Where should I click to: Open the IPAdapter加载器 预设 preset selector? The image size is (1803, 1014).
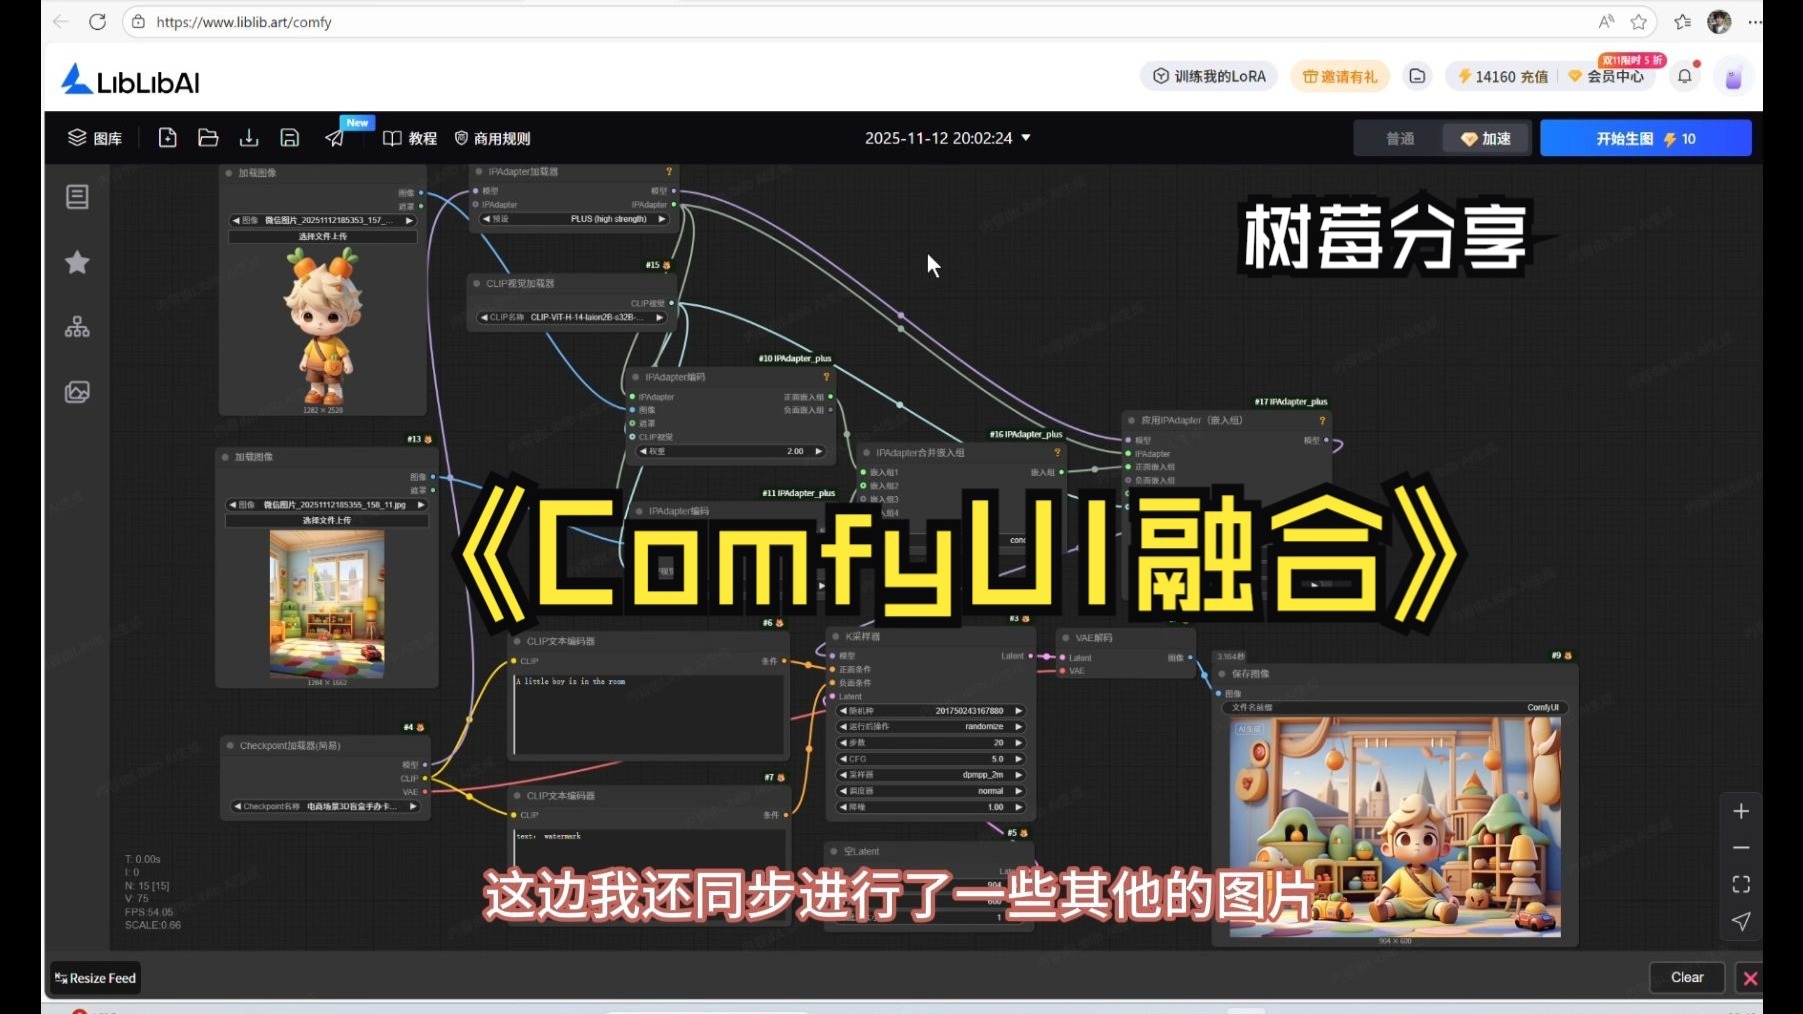click(574, 219)
